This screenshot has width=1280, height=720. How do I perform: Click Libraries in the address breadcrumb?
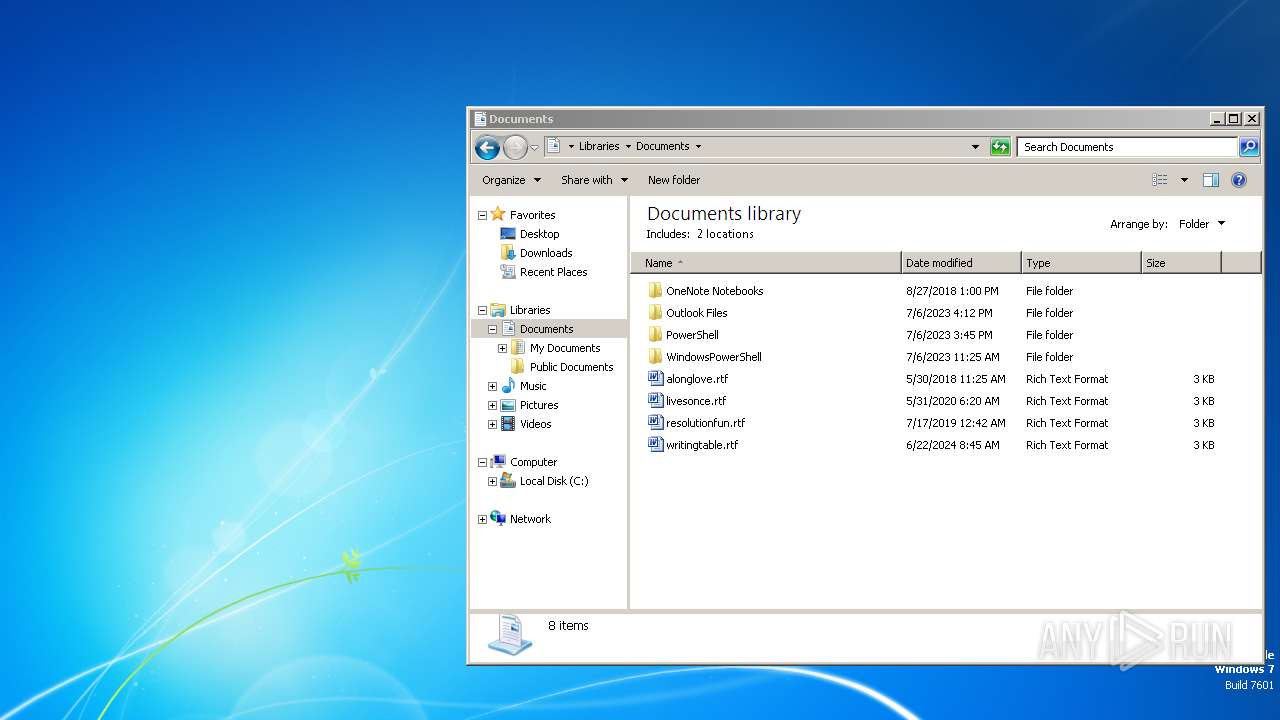(599, 146)
